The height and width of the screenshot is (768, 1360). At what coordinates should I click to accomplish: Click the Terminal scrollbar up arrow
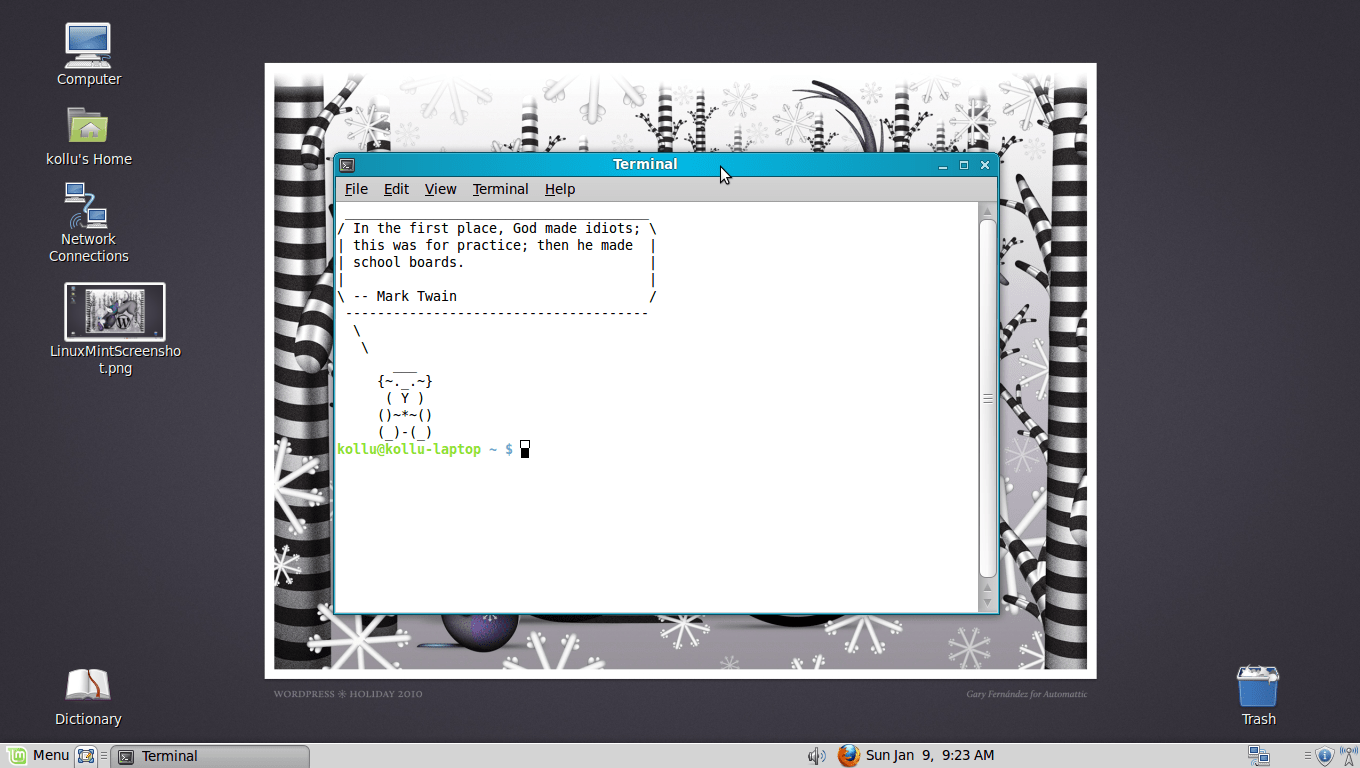(988, 211)
